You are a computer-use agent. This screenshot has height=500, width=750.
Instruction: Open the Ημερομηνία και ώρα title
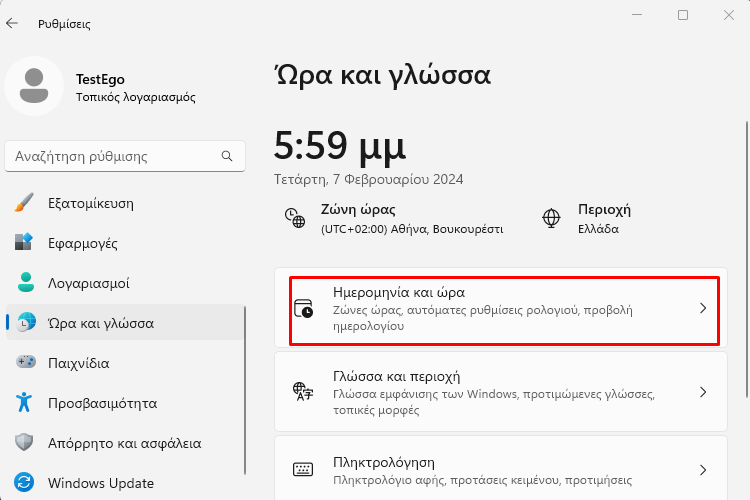click(399, 292)
